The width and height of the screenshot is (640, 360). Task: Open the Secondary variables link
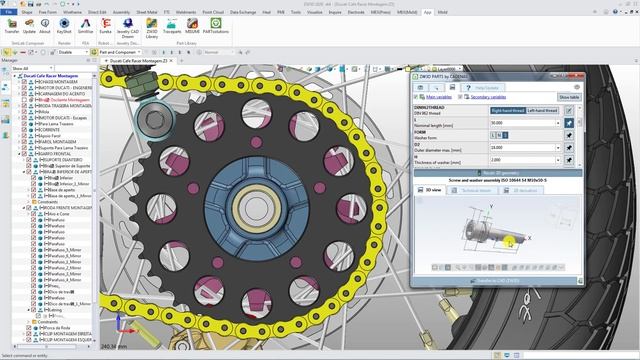pos(488,97)
